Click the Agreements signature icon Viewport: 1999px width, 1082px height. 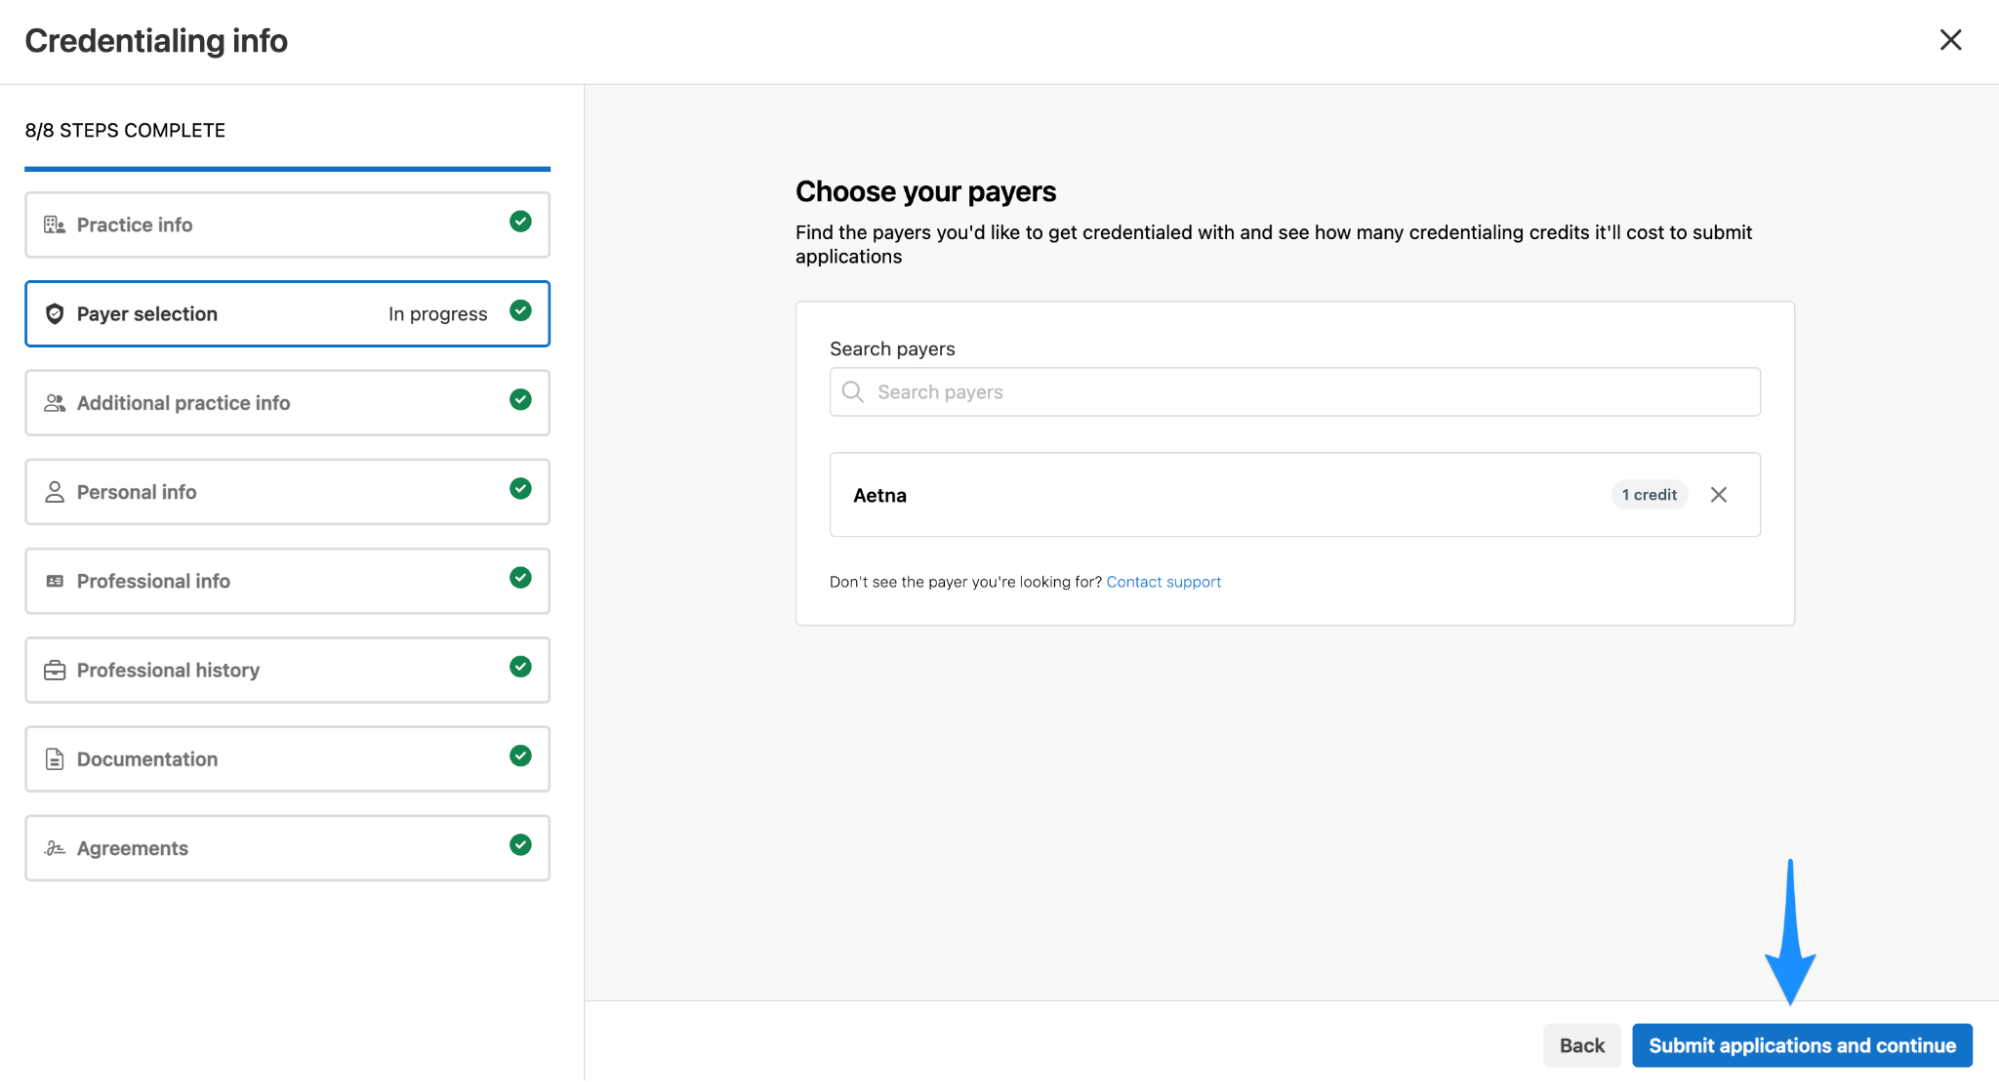(55, 848)
